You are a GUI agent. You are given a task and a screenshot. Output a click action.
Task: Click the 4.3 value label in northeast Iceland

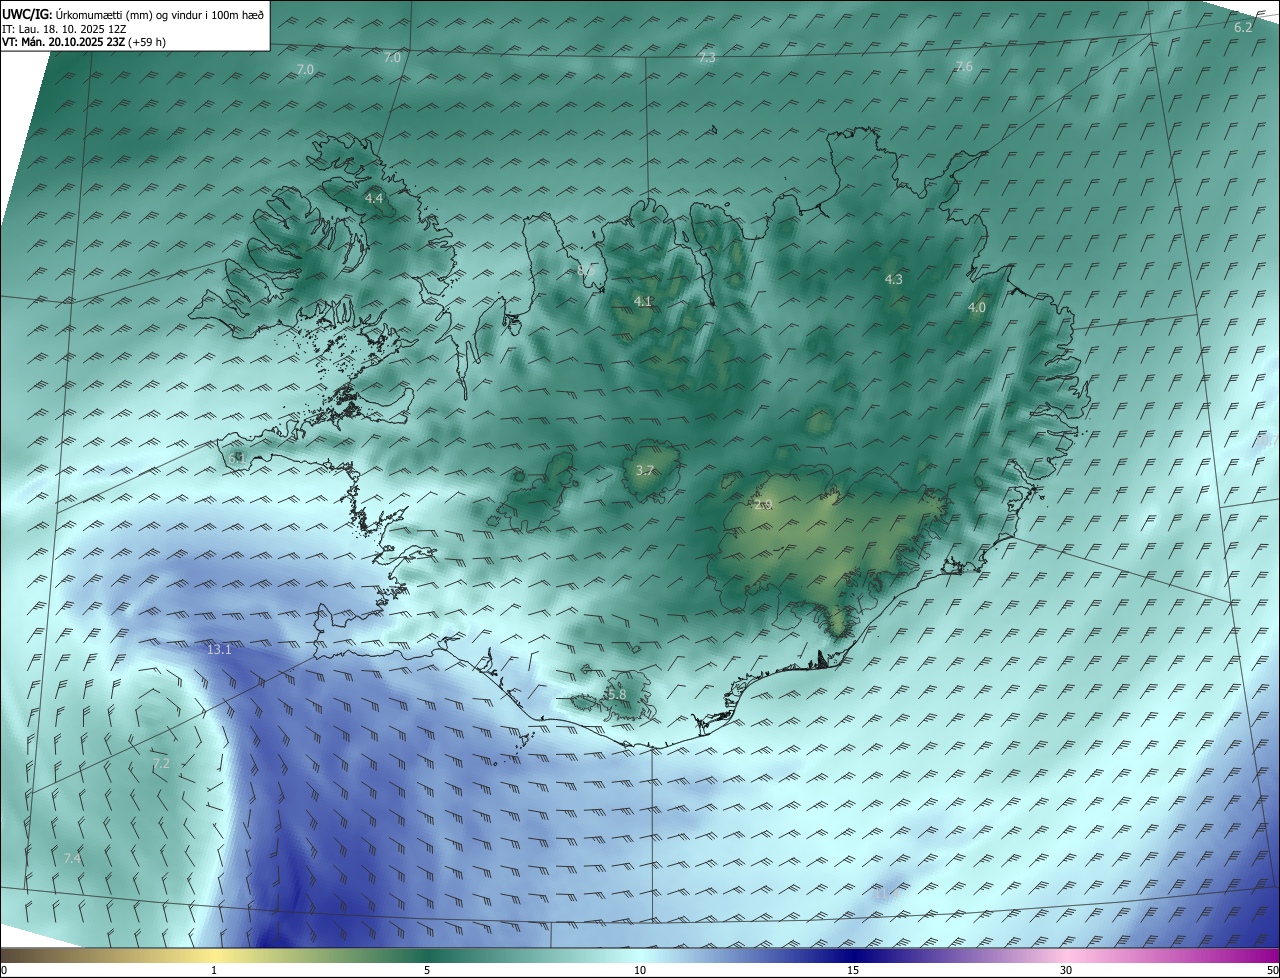click(894, 280)
